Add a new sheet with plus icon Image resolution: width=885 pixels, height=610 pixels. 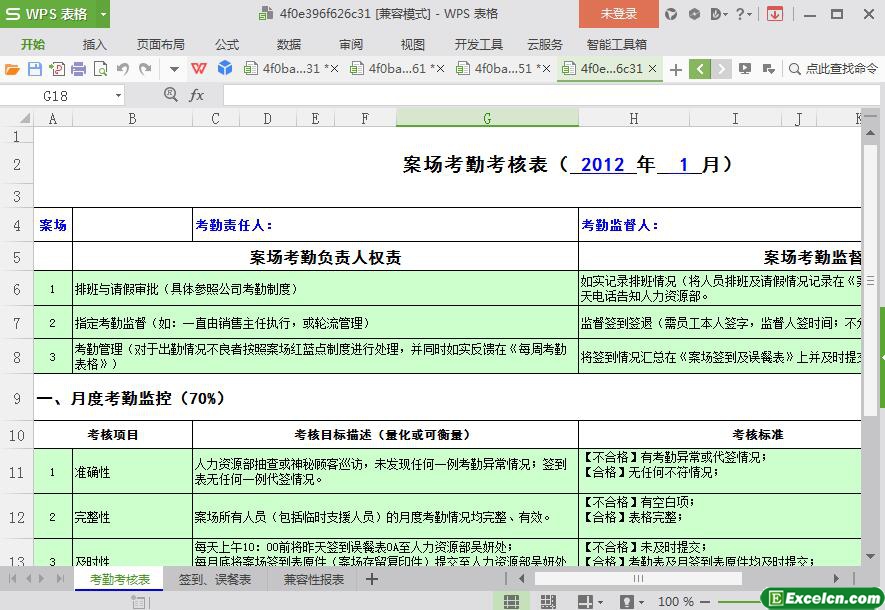(x=372, y=579)
